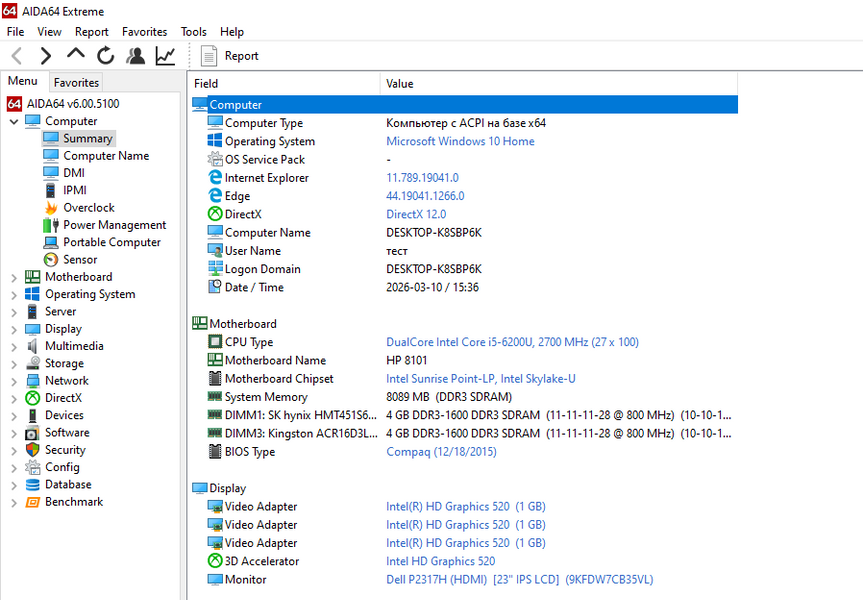The height and width of the screenshot is (600, 863).
Task: Click the Storage drive icon
Action: click(32, 363)
